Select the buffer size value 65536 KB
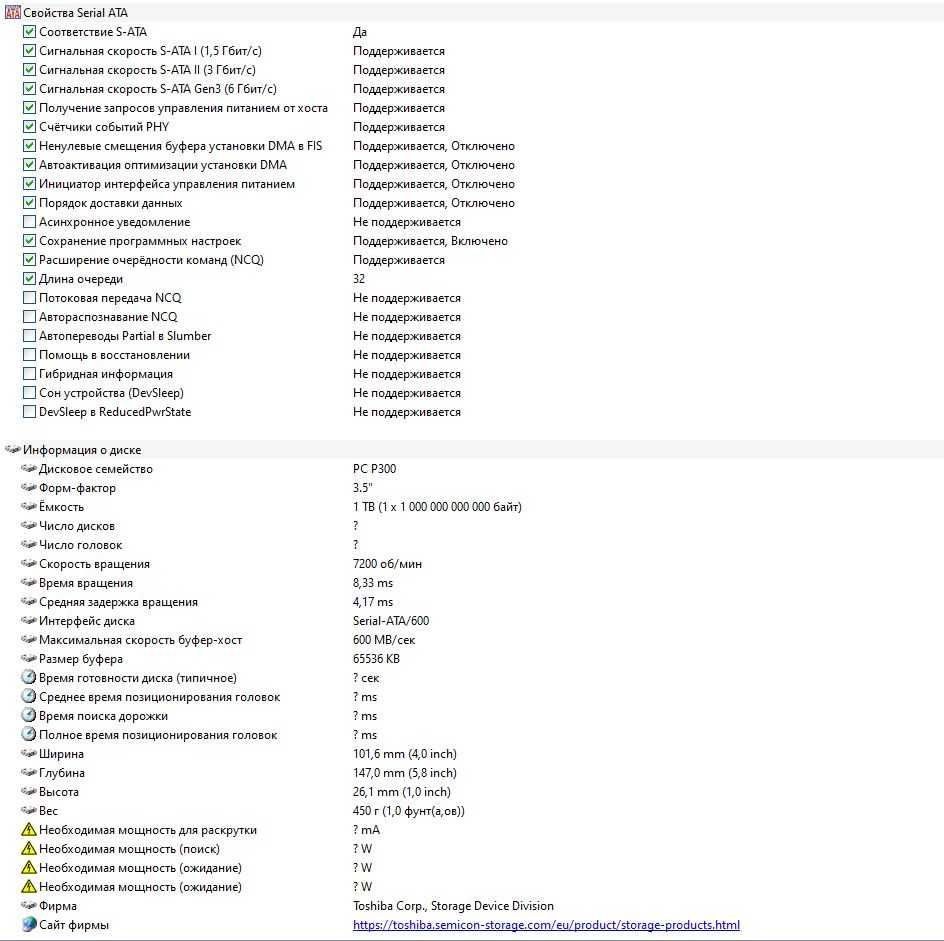This screenshot has width=944, height=941. pos(376,659)
